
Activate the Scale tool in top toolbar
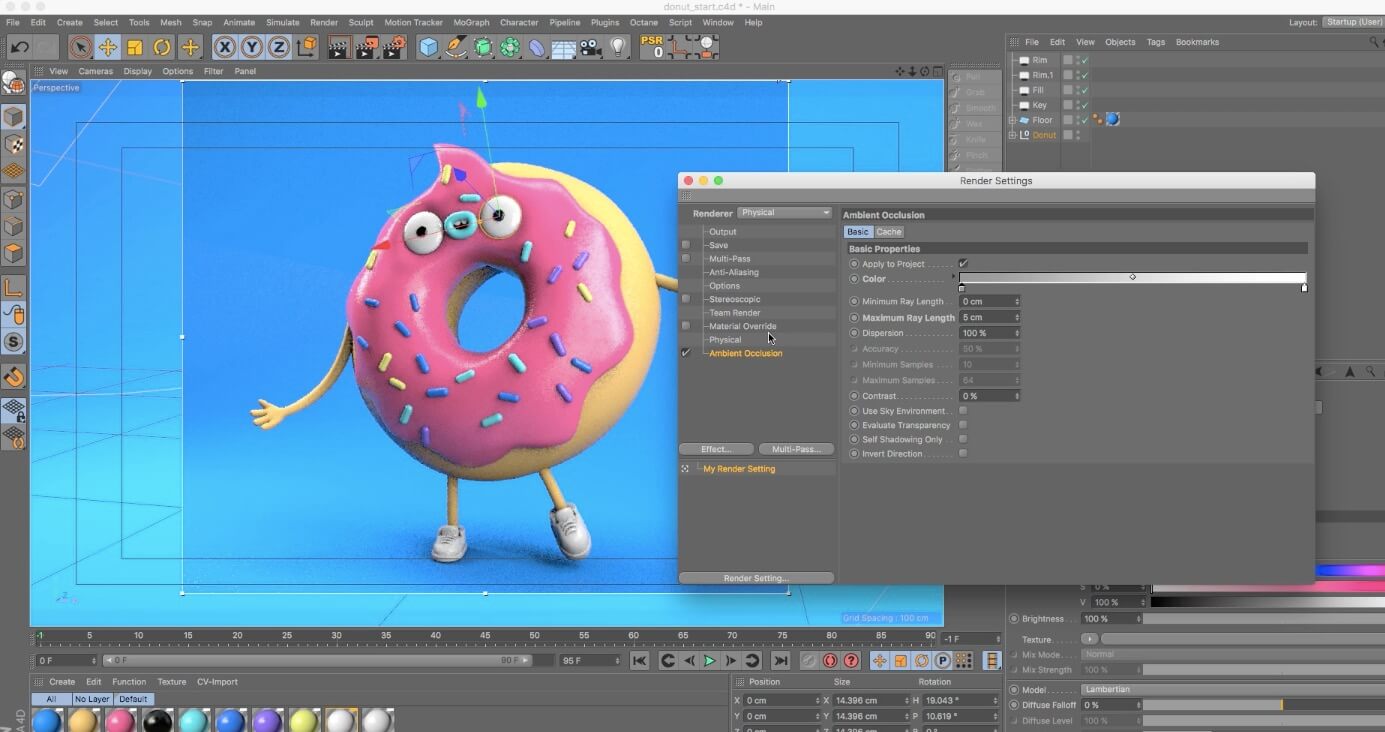point(135,47)
